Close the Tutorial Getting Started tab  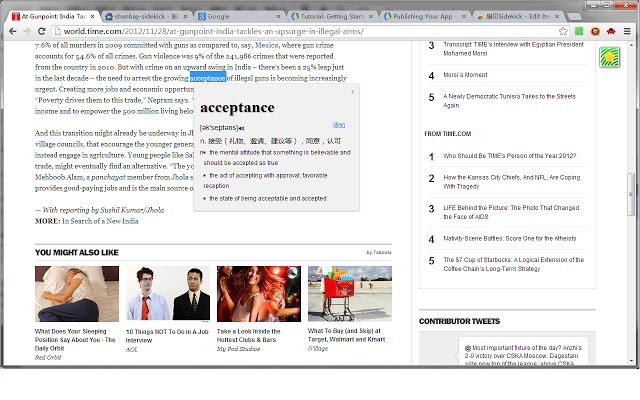tap(371, 16)
